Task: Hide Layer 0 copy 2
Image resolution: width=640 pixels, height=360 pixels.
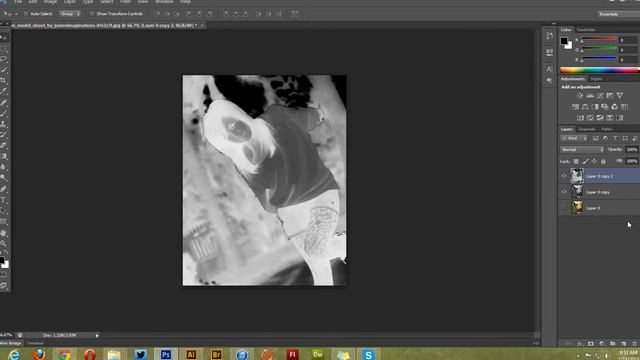Action: pyautogui.click(x=564, y=176)
